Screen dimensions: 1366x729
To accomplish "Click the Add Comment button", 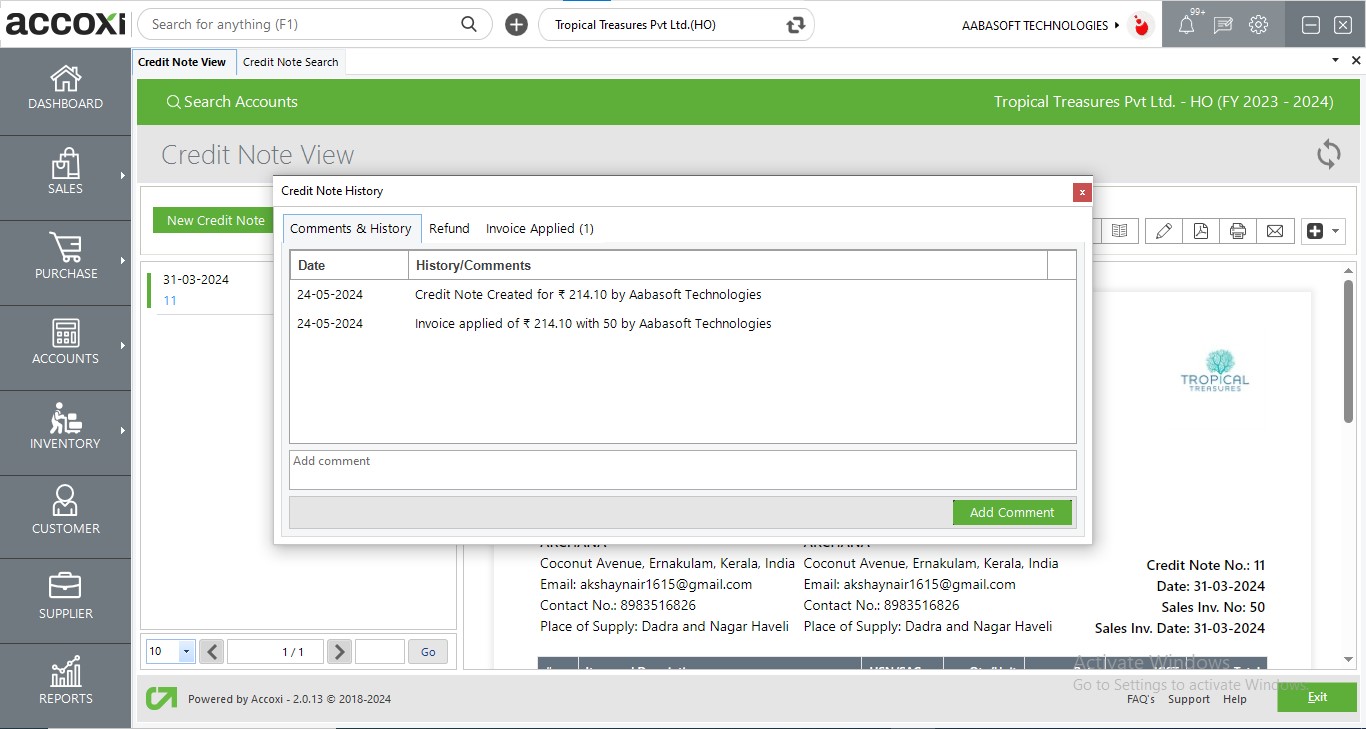I will pos(1012,512).
